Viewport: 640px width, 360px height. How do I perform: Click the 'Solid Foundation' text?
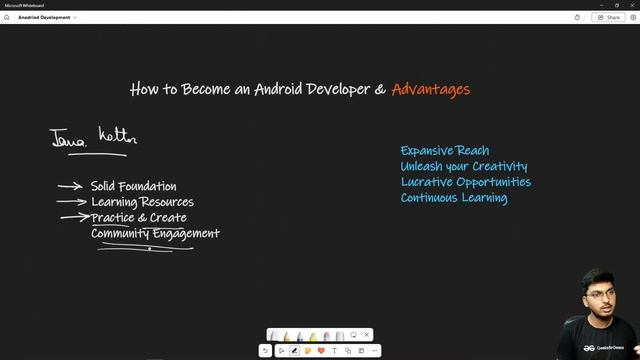pyautogui.click(x=133, y=187)
